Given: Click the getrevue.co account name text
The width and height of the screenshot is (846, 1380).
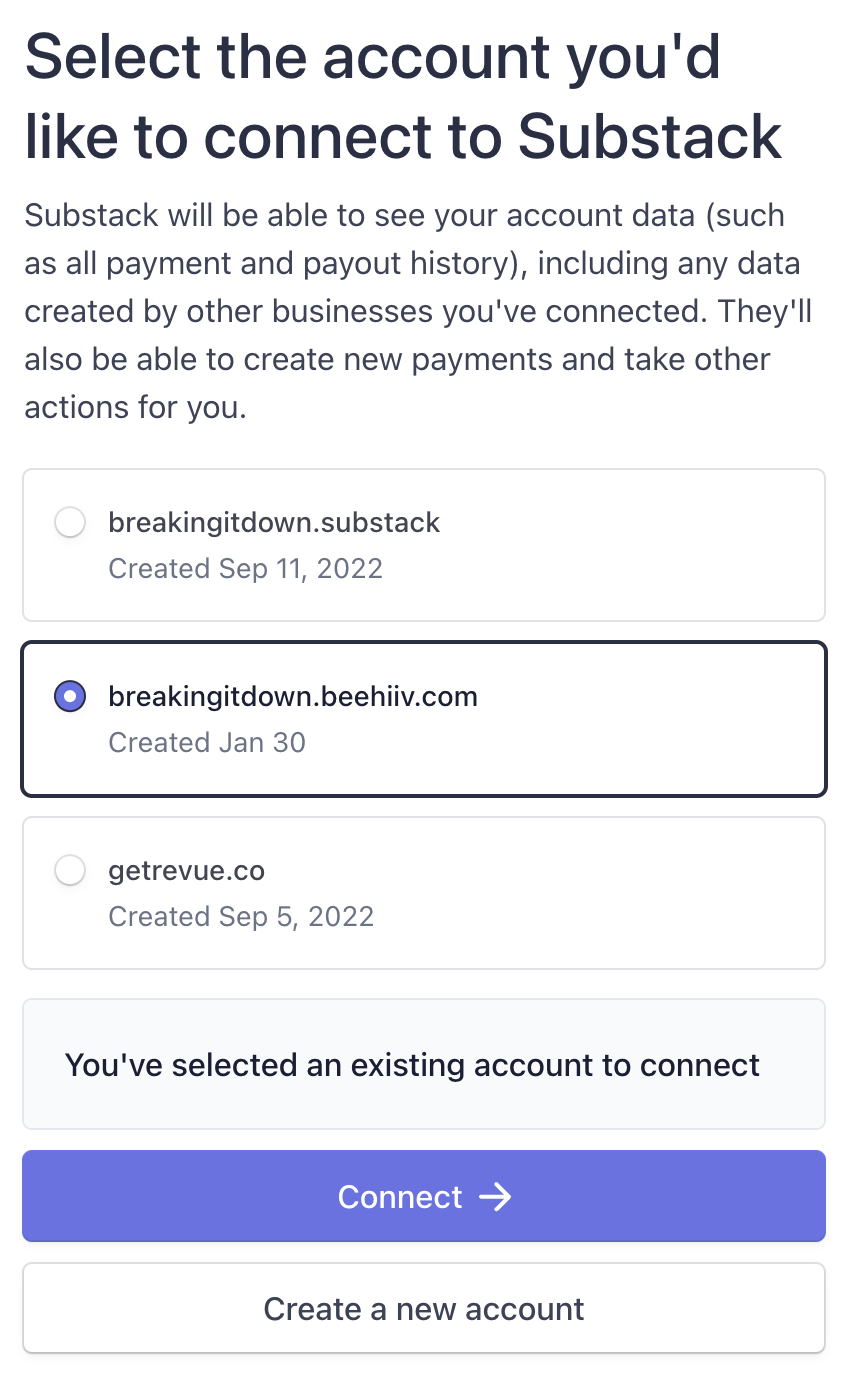Looking at the screenshot, I should (x=186, y=870).
